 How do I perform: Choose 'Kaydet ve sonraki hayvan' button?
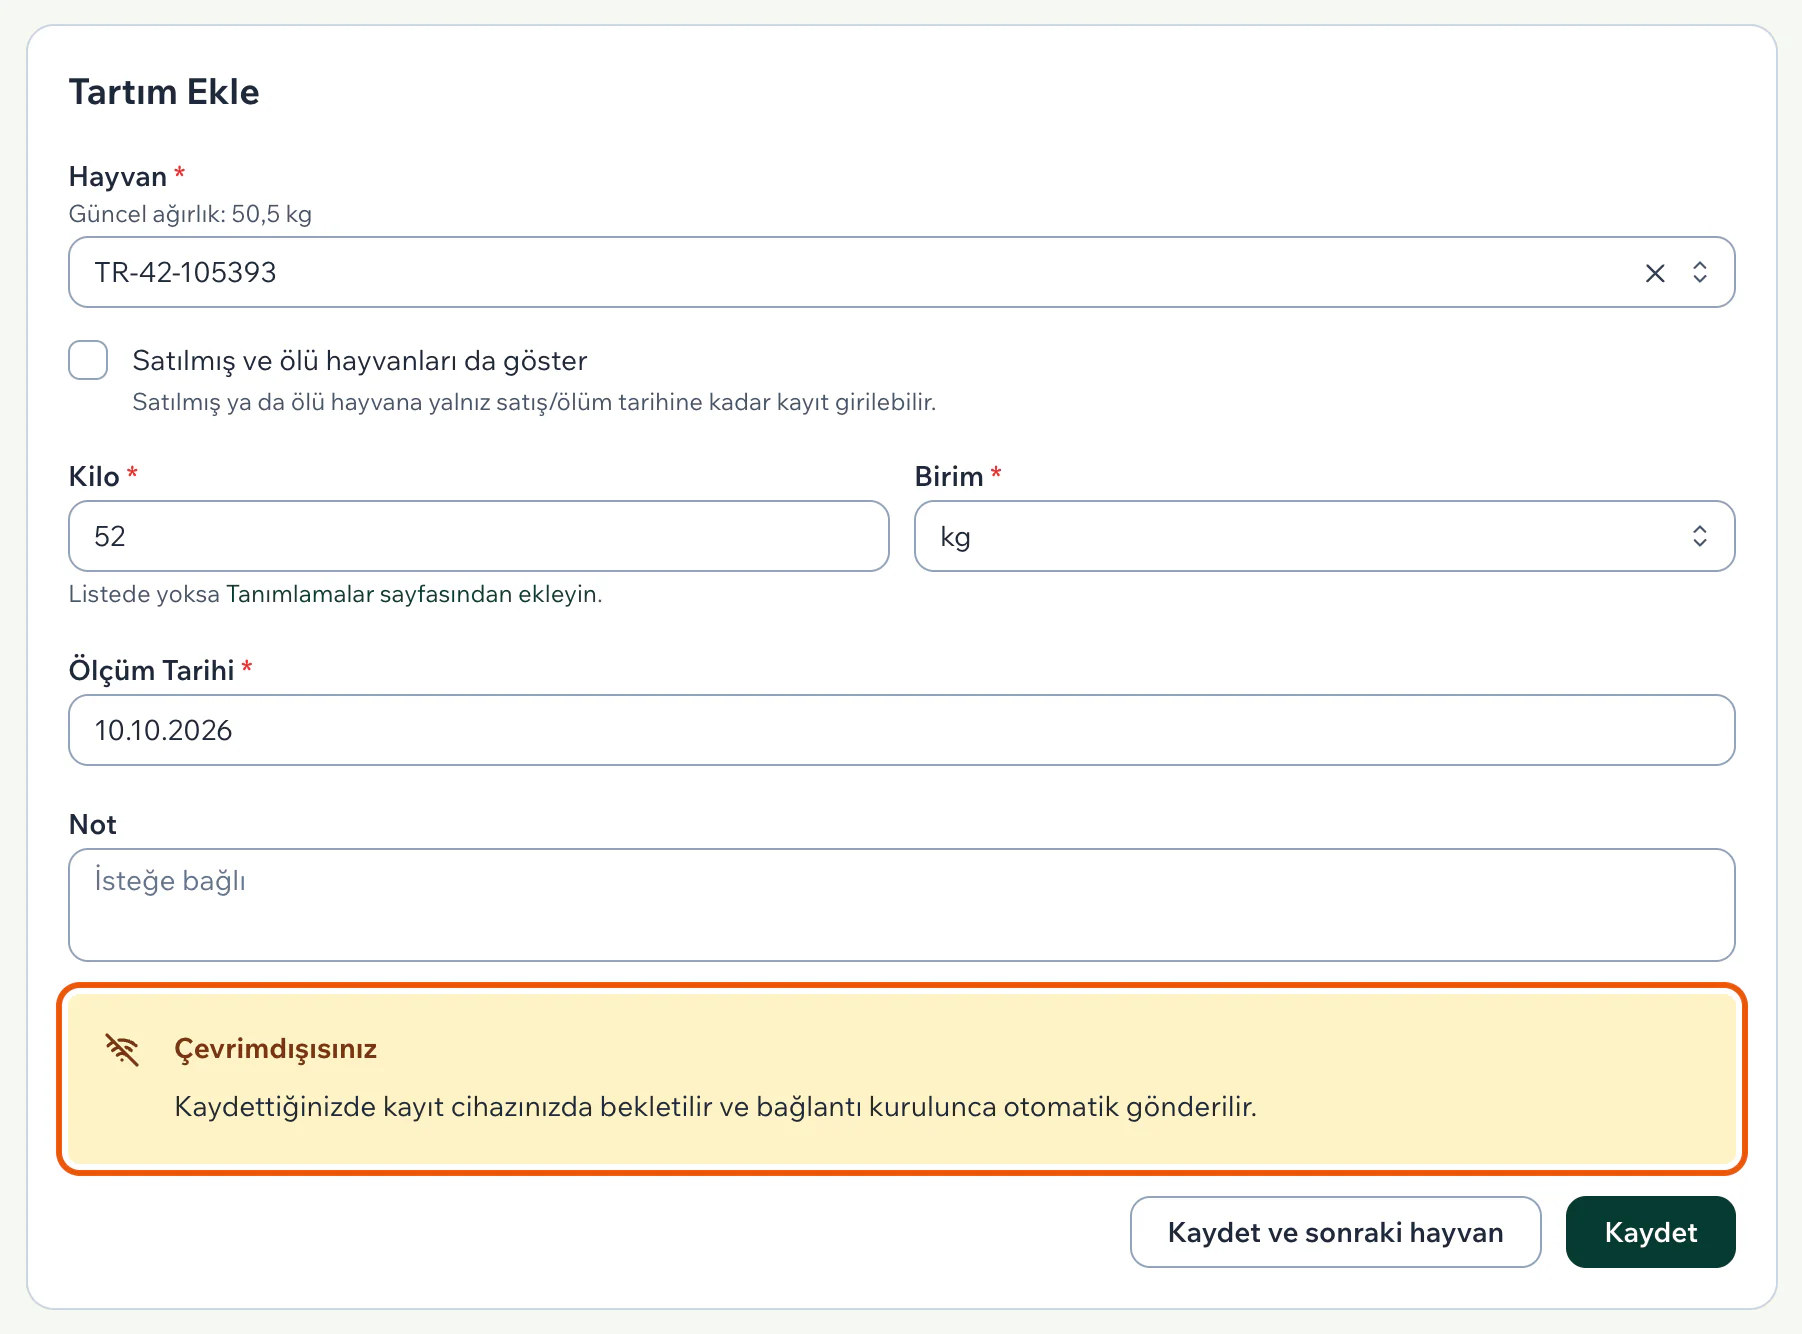(1336, 1232)
